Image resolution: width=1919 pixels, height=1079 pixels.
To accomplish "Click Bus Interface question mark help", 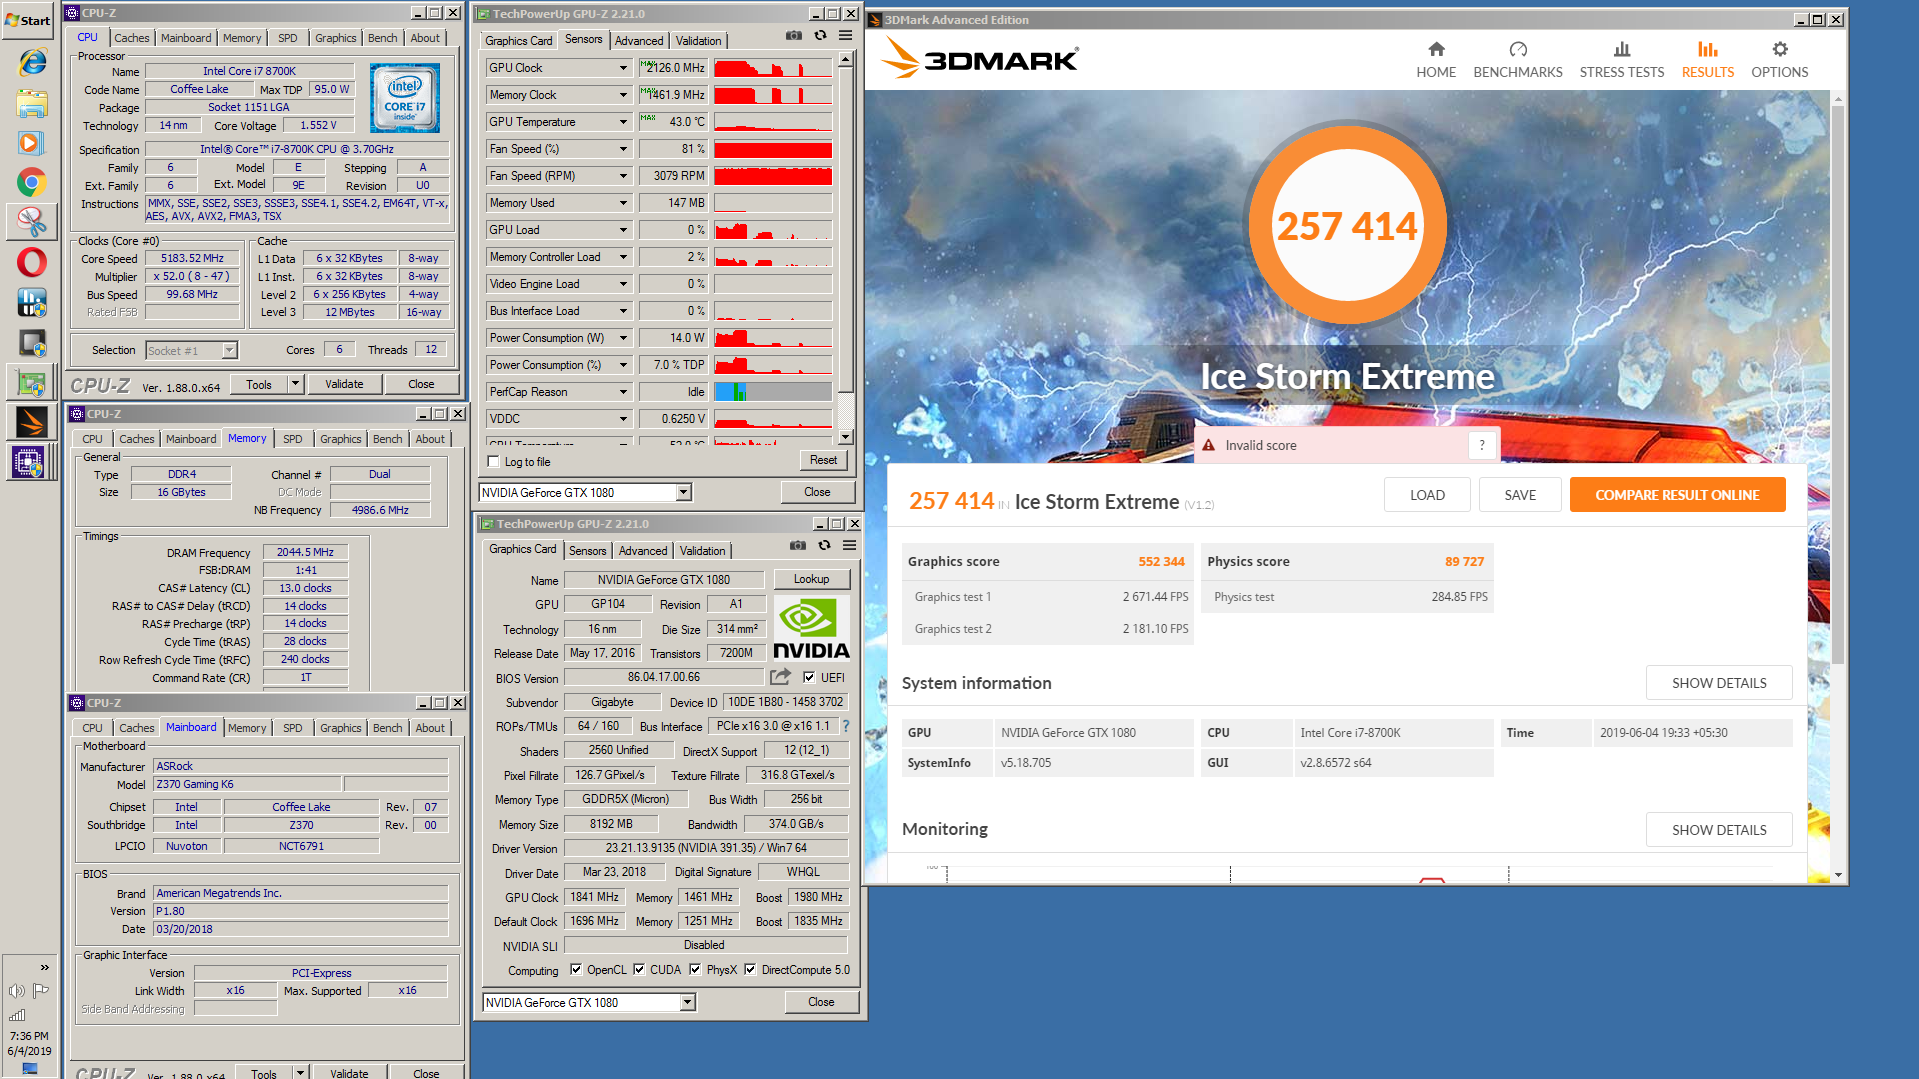I will coord(846,726).
